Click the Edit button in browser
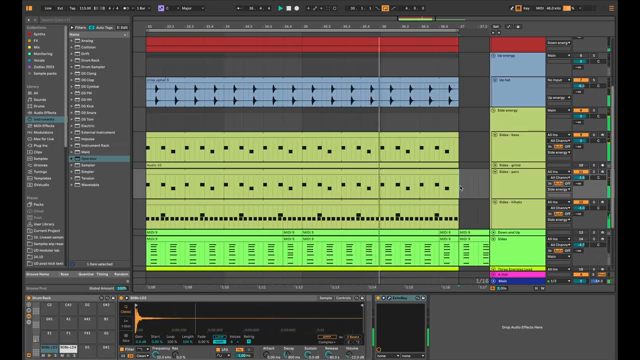The height and width of the screenshot is (360, 640). click(122, 28)
